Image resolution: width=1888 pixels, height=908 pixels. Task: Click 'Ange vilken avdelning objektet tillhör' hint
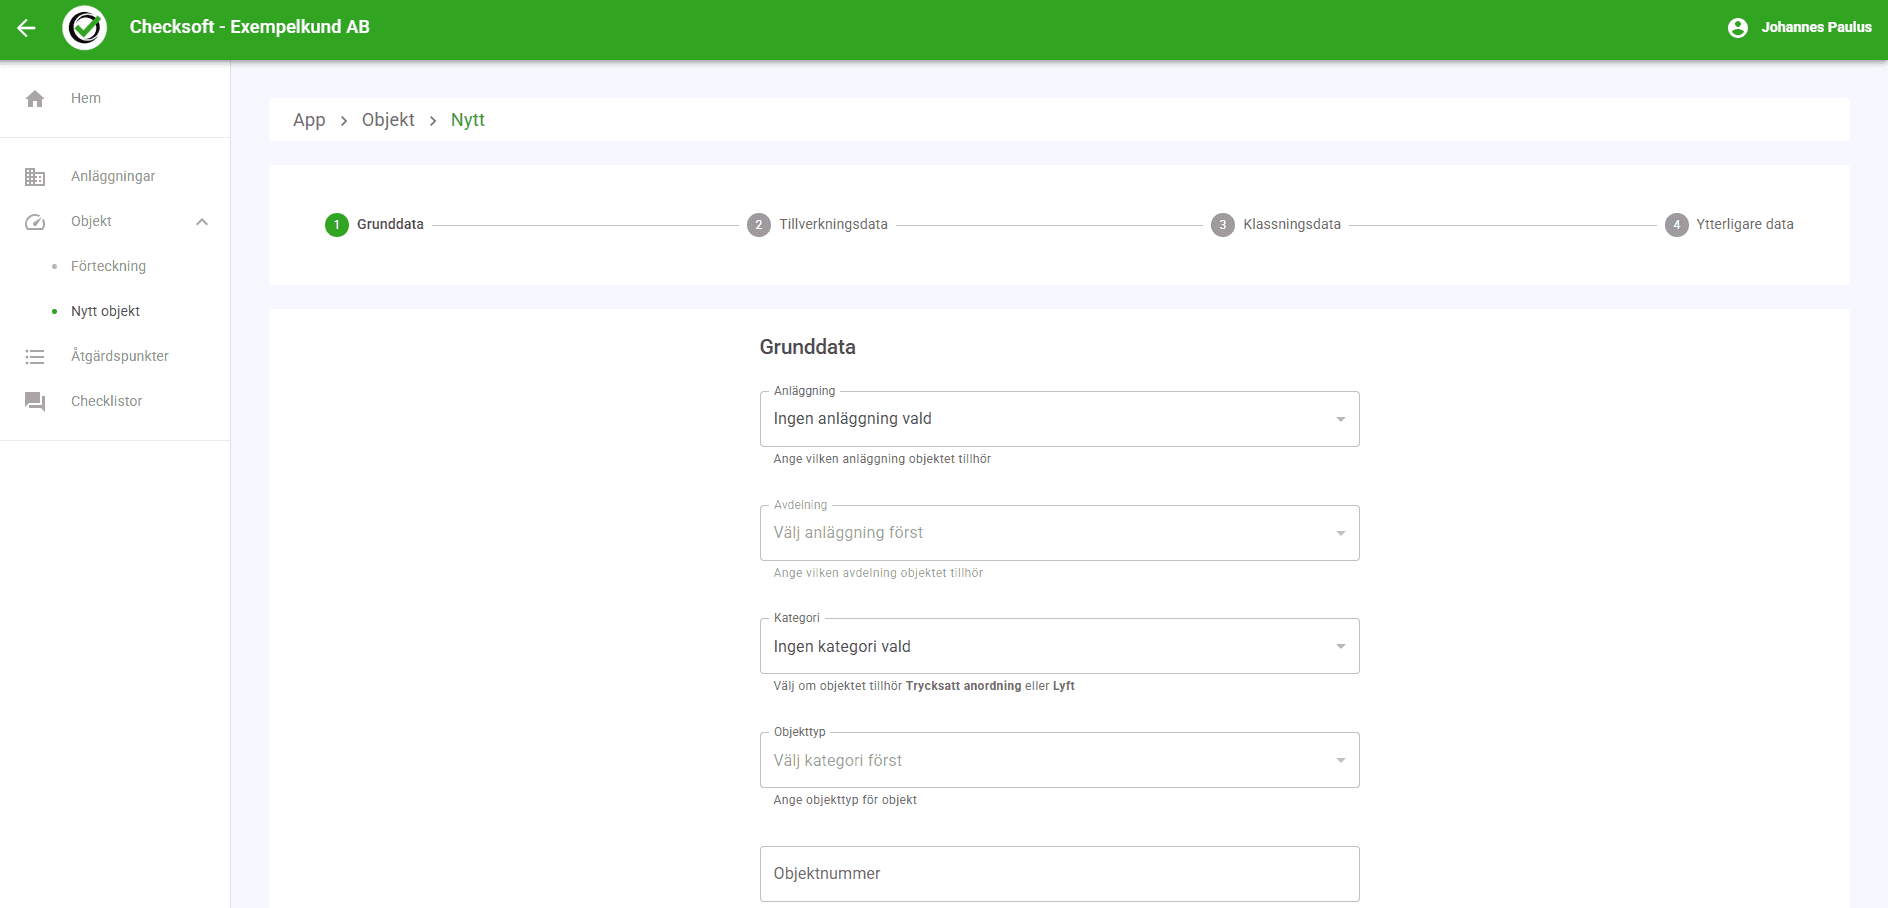point(878,573)
